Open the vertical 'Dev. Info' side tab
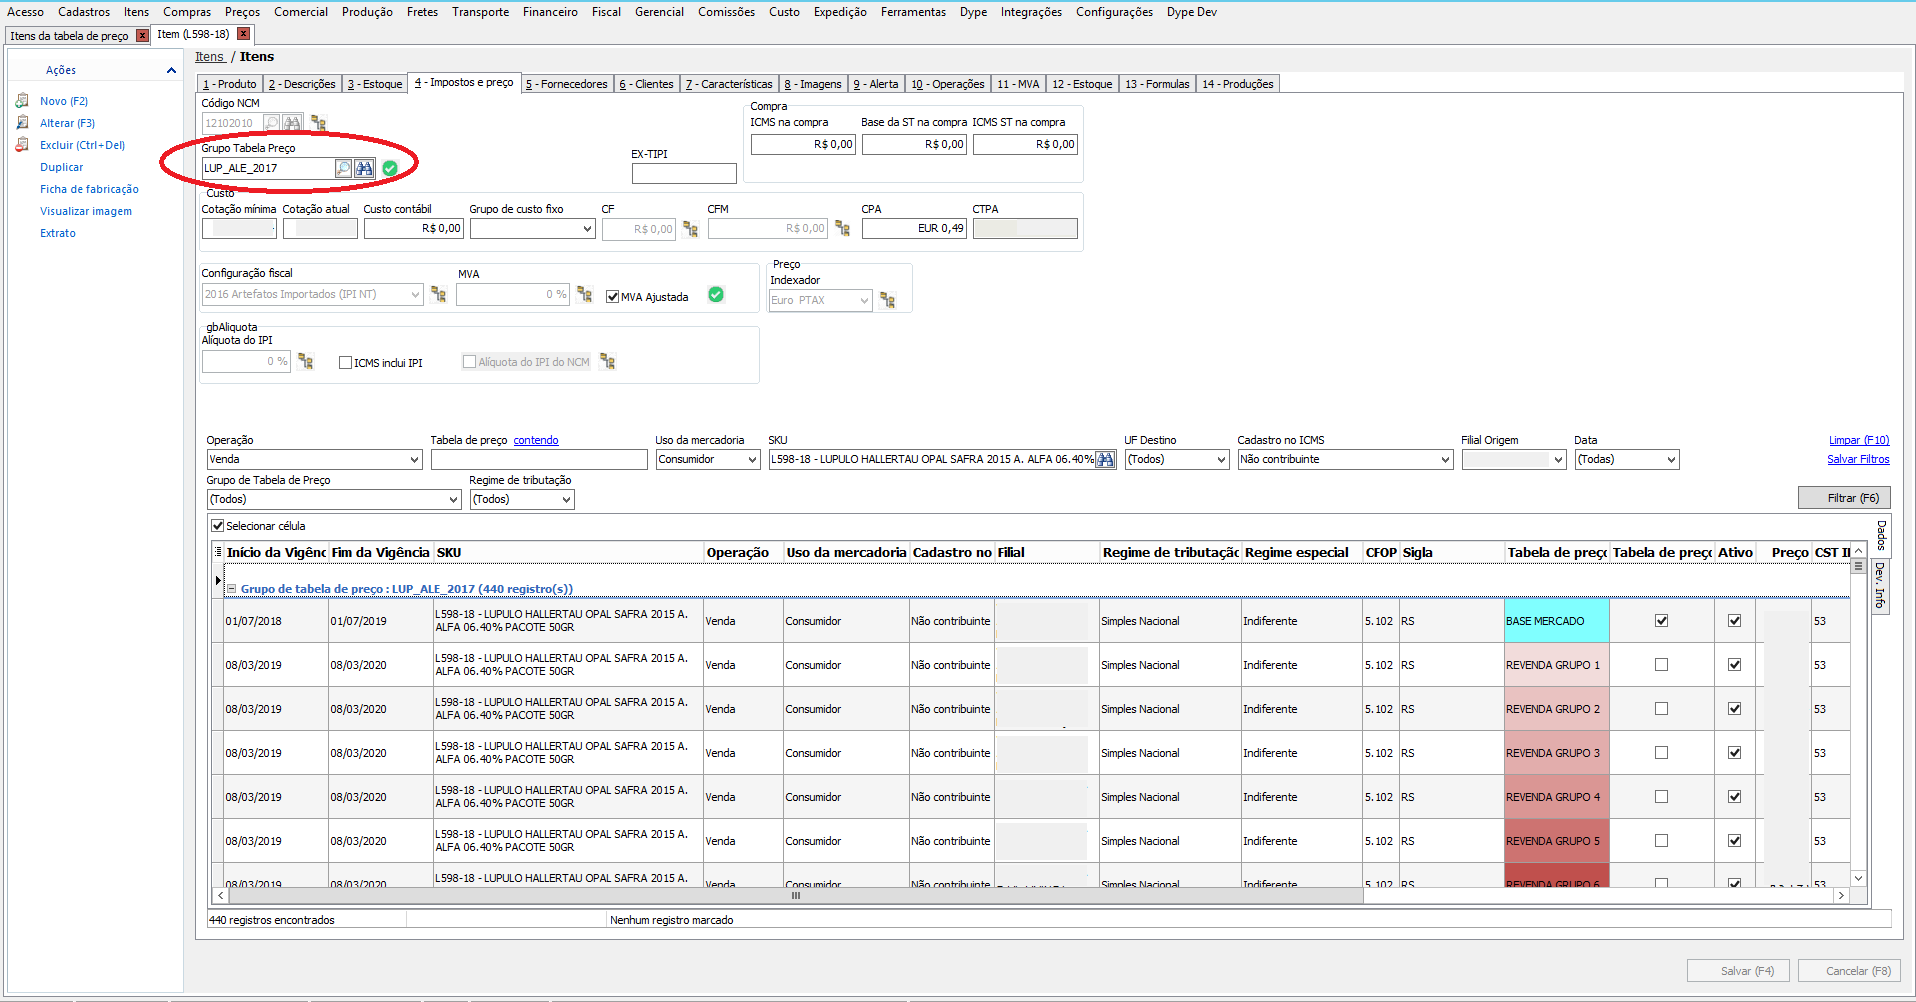The width and height of the screenshot is (1916, 1002). pyautogui.click(x=1880, y=585)
